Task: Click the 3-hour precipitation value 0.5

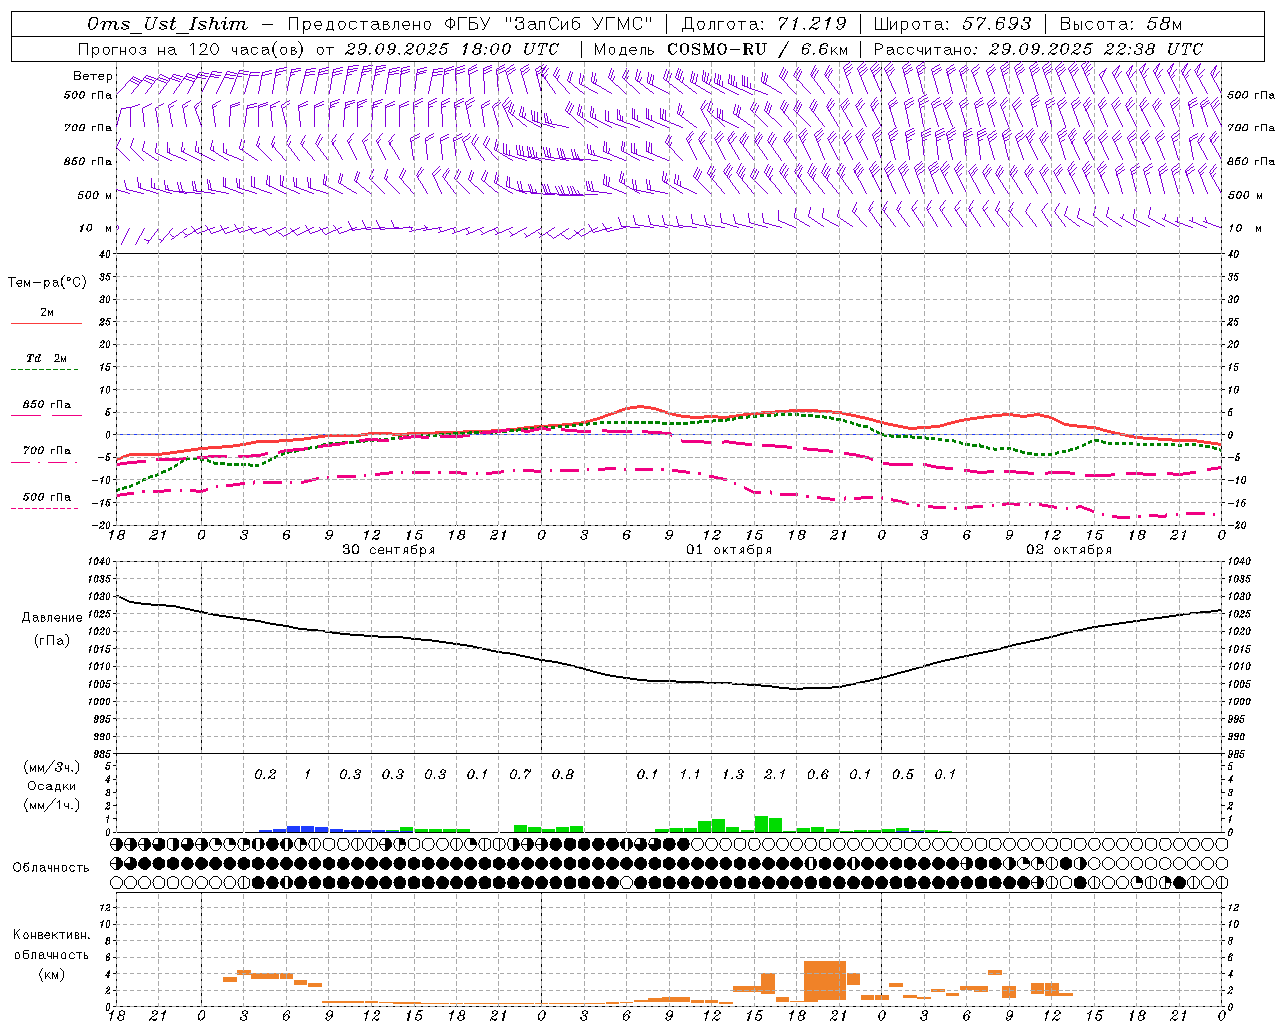Action: point(903,774)
